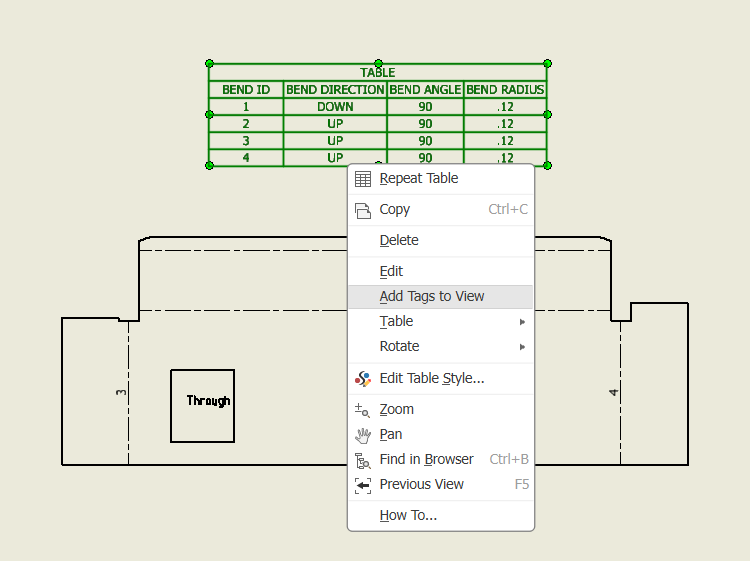750x561 pixels.
Task: Click the Find in Browser tree icon
Action: (x=363, y=460)
